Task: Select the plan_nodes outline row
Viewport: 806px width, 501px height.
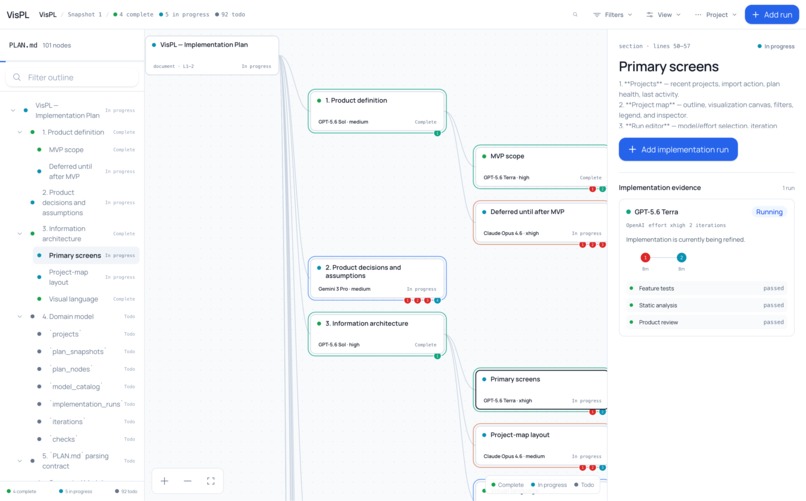Action: (x=86, y=369)
